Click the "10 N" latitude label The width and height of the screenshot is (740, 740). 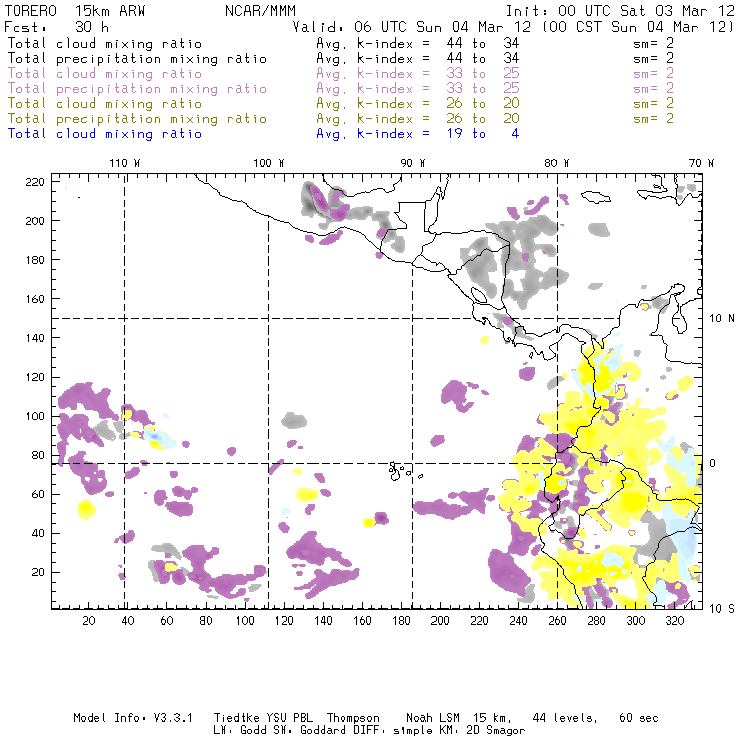pyautogui.click(x=722, y=319)
